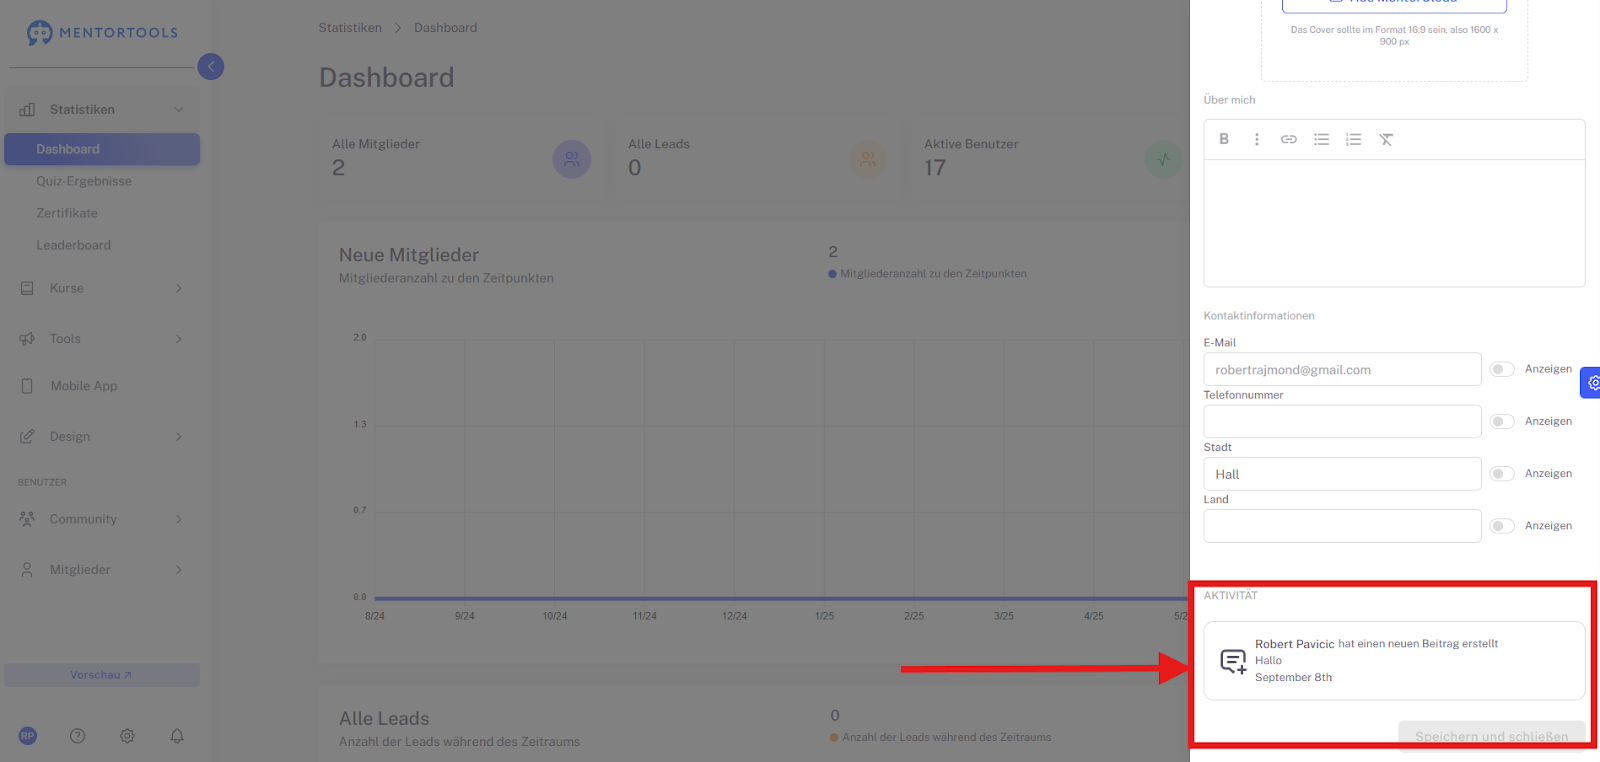Click the Kurse sidebar icon
Screen dimensions: 1600x762
(27, 288)
